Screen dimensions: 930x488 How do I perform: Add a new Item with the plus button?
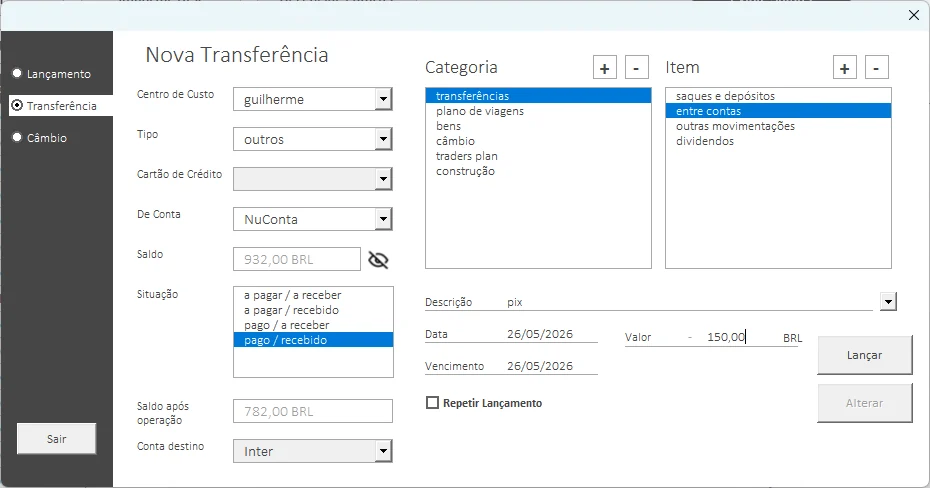click(845, 68)
